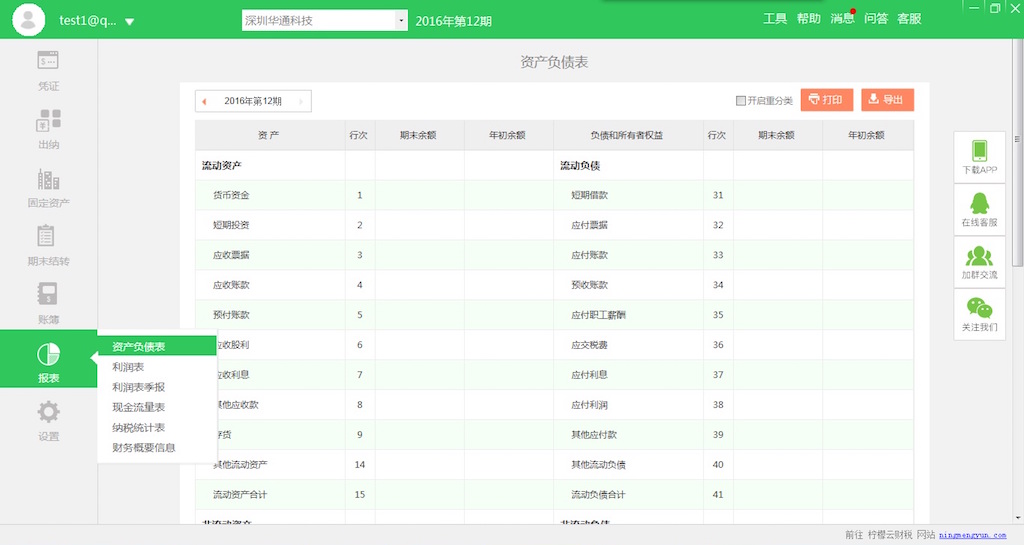This screenshot has width=1024, height=545.
Task: Click the 流动资产合计 row label
Action: 240,495
